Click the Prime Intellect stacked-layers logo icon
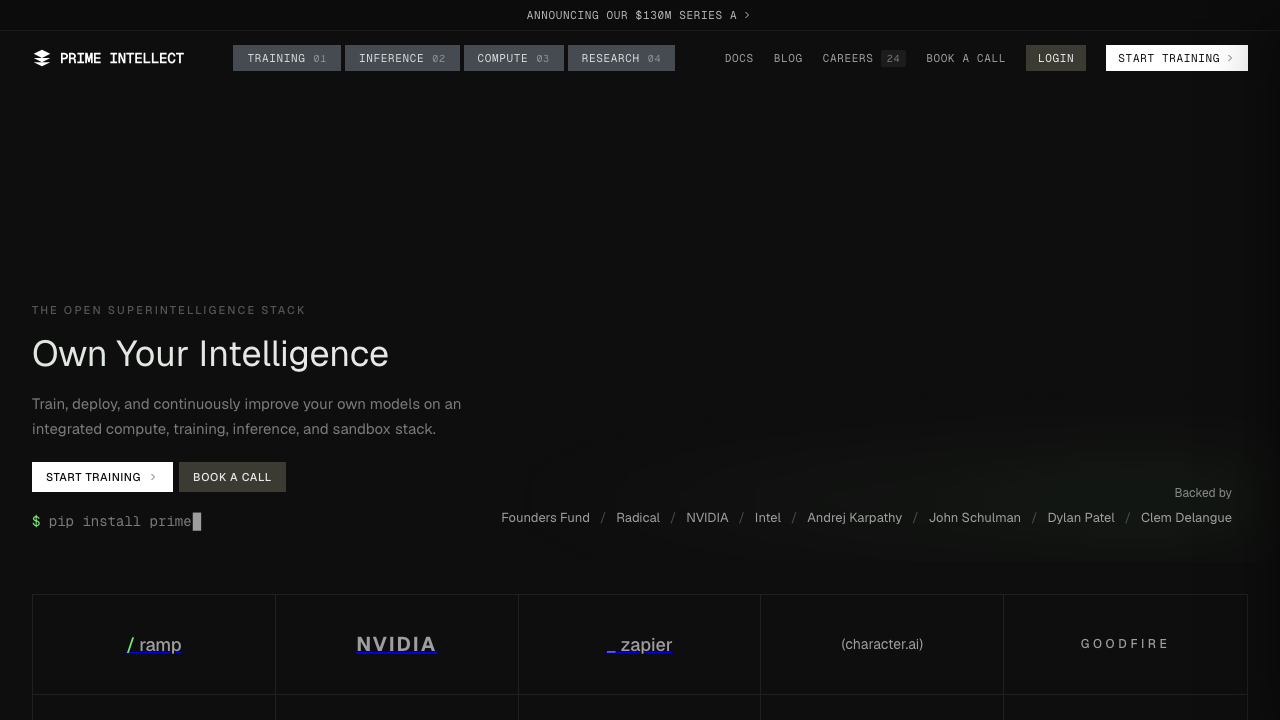Image resolution: width=1280 pixels, height=720 pixels. 42,58
